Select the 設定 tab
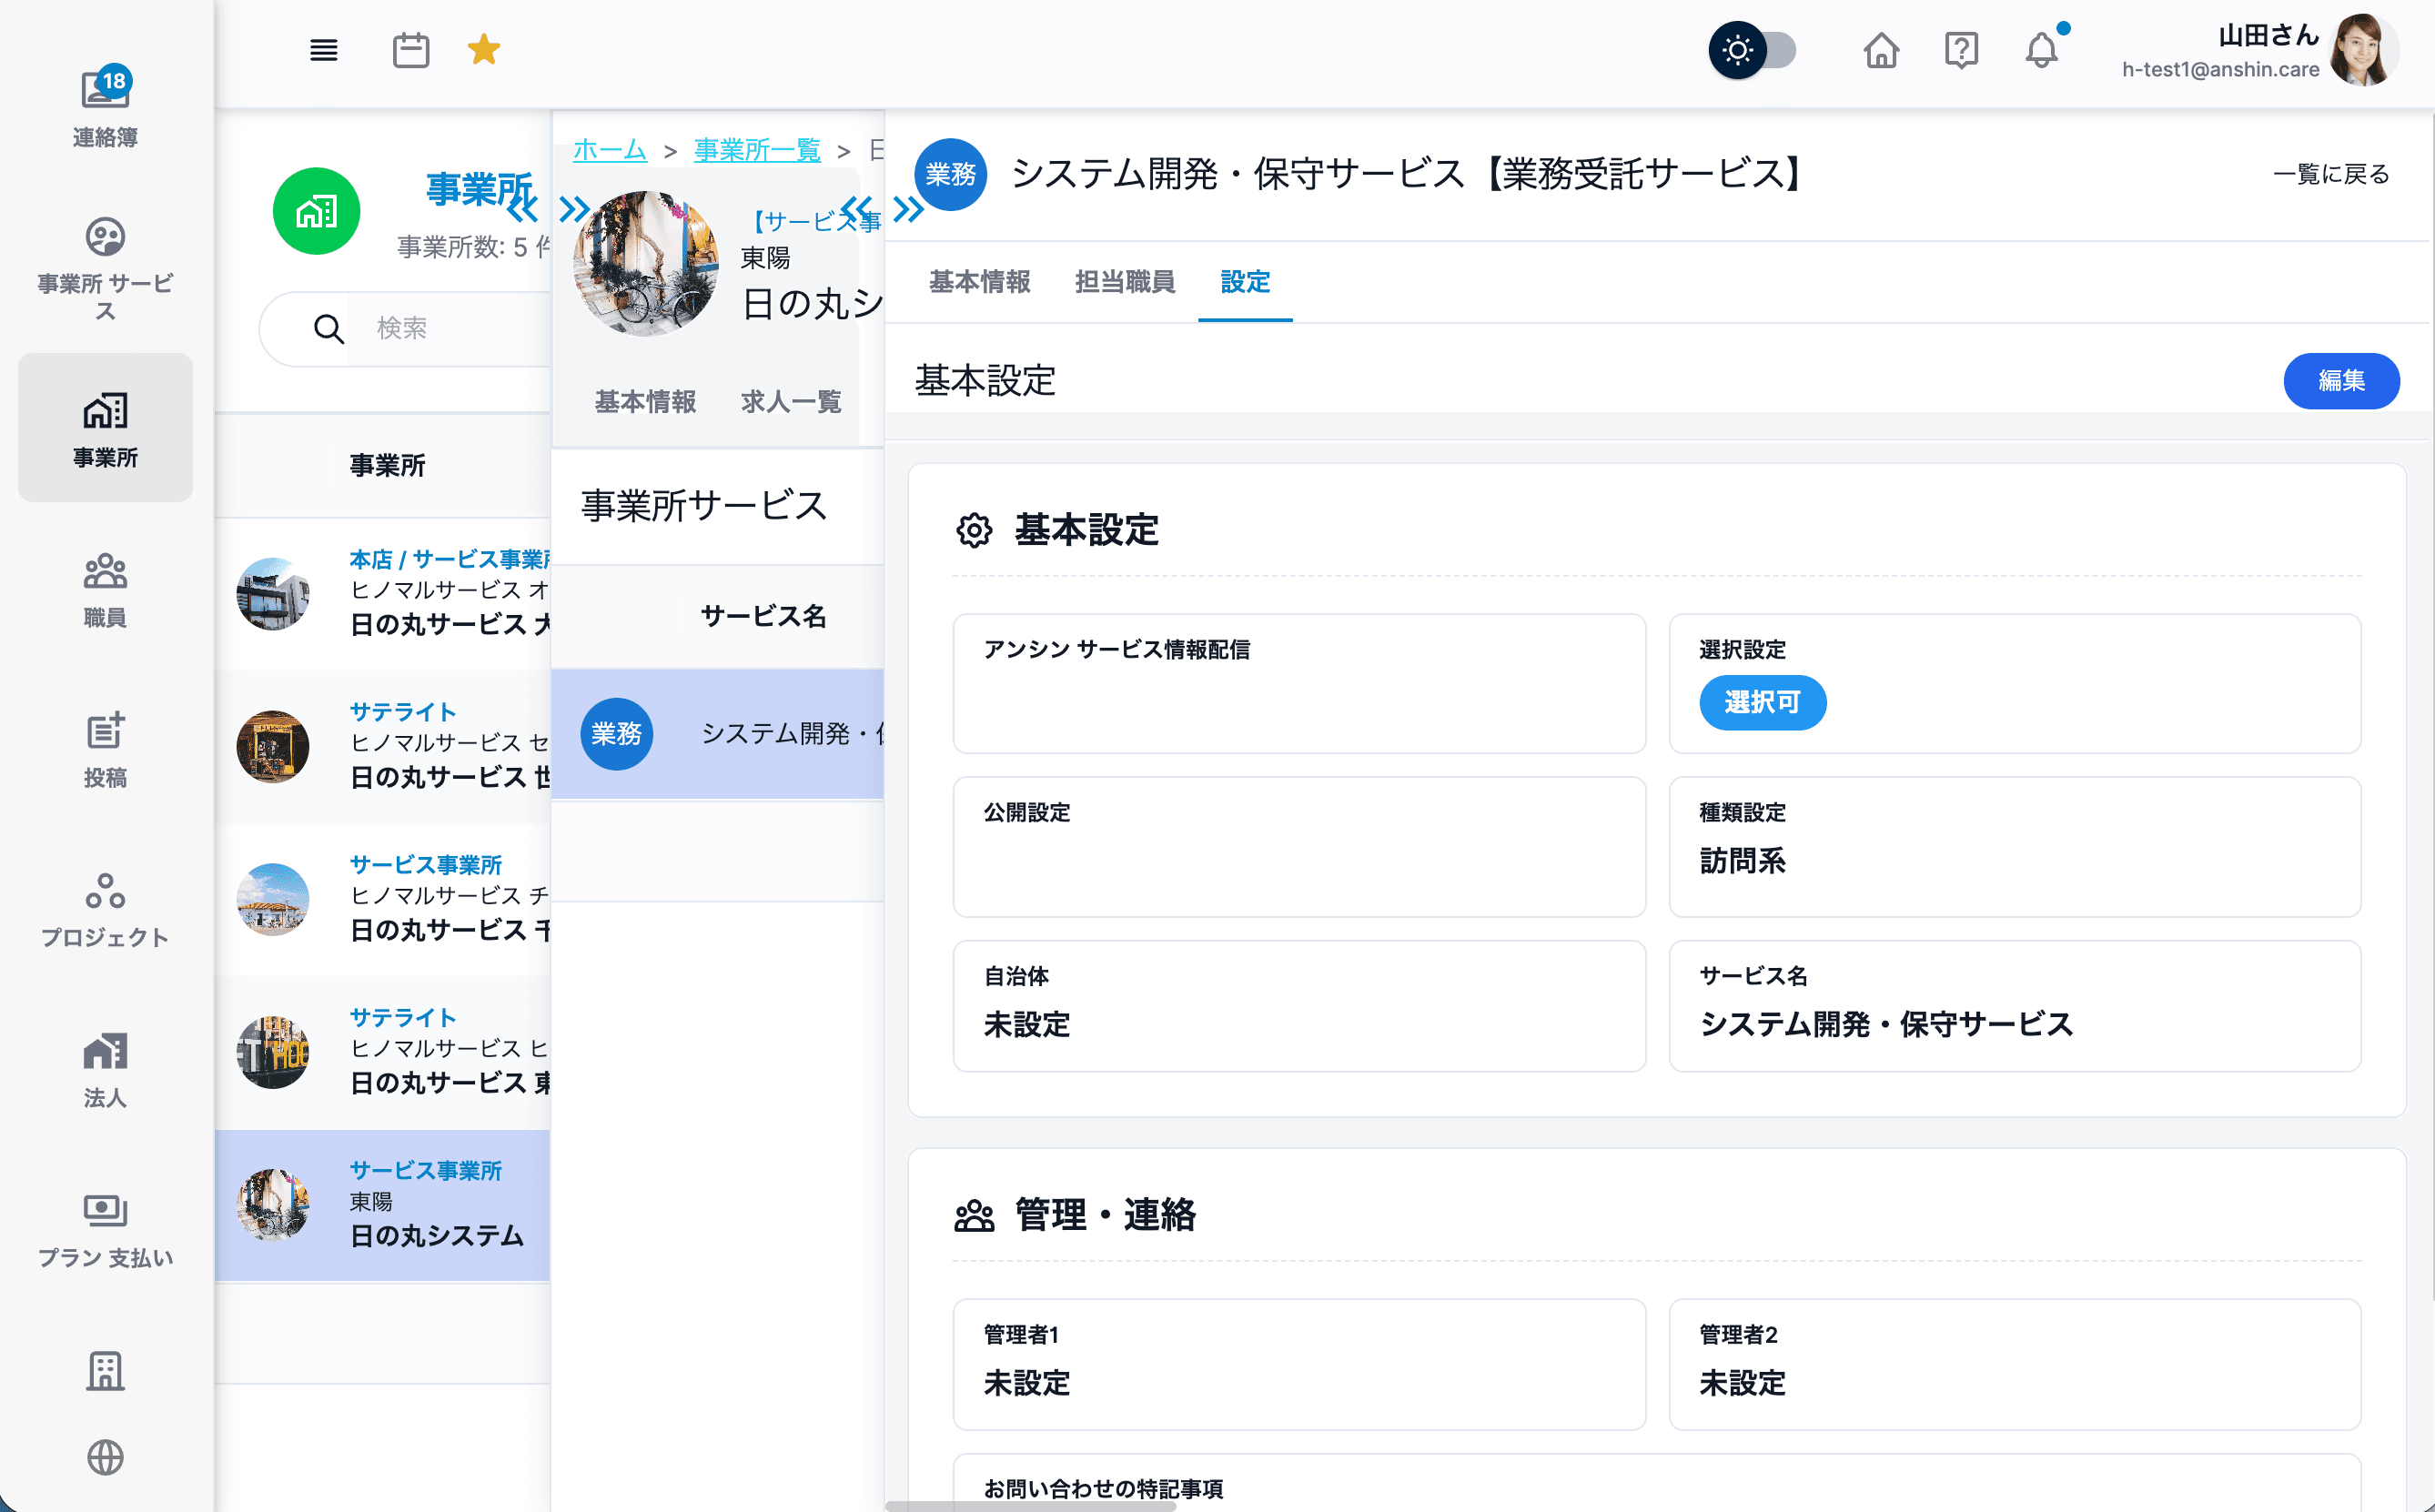The width and height of the screenshot is (2435, 1512). (x=1245, y=282)
